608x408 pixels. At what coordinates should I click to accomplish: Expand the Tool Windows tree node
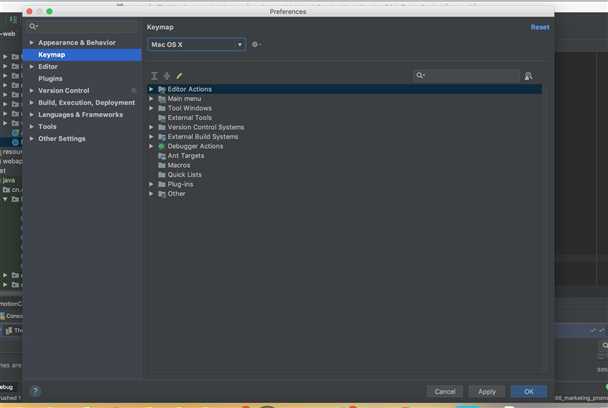(x=151, y=108)
